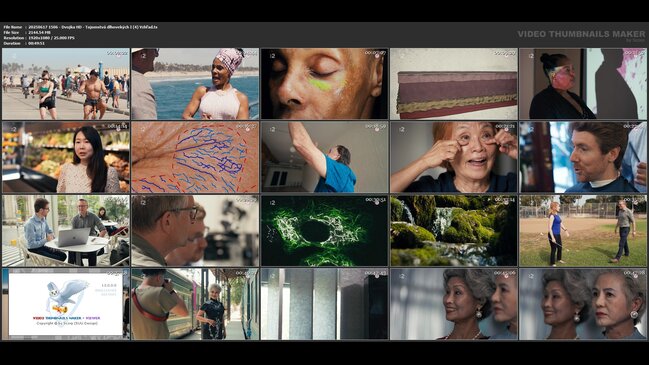
Task: Open thumbnail of older woman touching her eyes
Action: [x=454, y=157]
